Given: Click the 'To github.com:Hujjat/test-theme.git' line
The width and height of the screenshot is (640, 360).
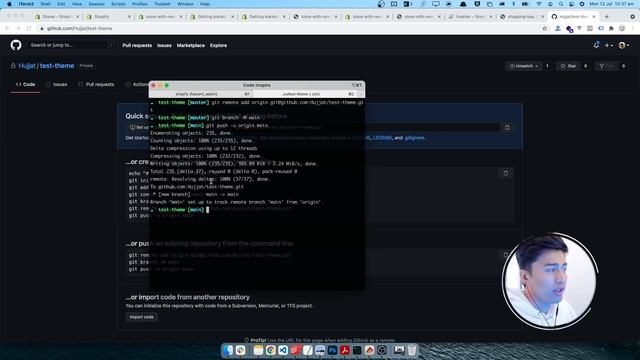Looking at the screenshot, I should click(x=197, y=187).
